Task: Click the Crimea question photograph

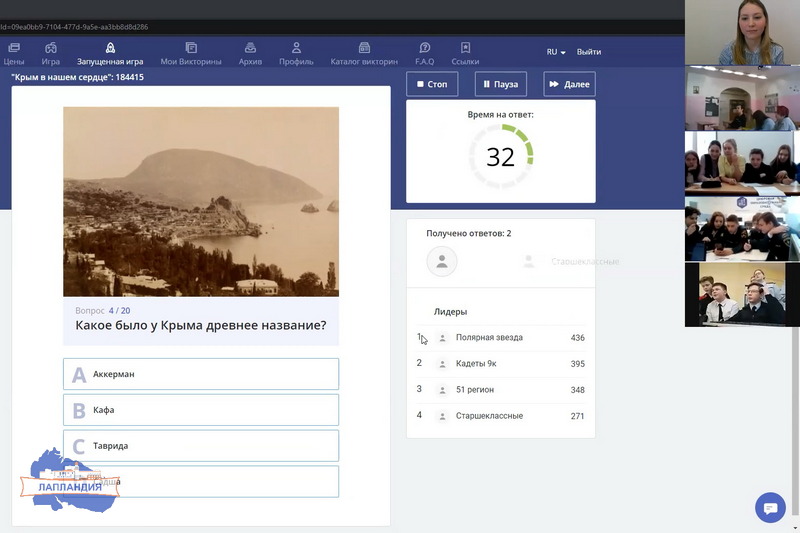Action: 201,201
